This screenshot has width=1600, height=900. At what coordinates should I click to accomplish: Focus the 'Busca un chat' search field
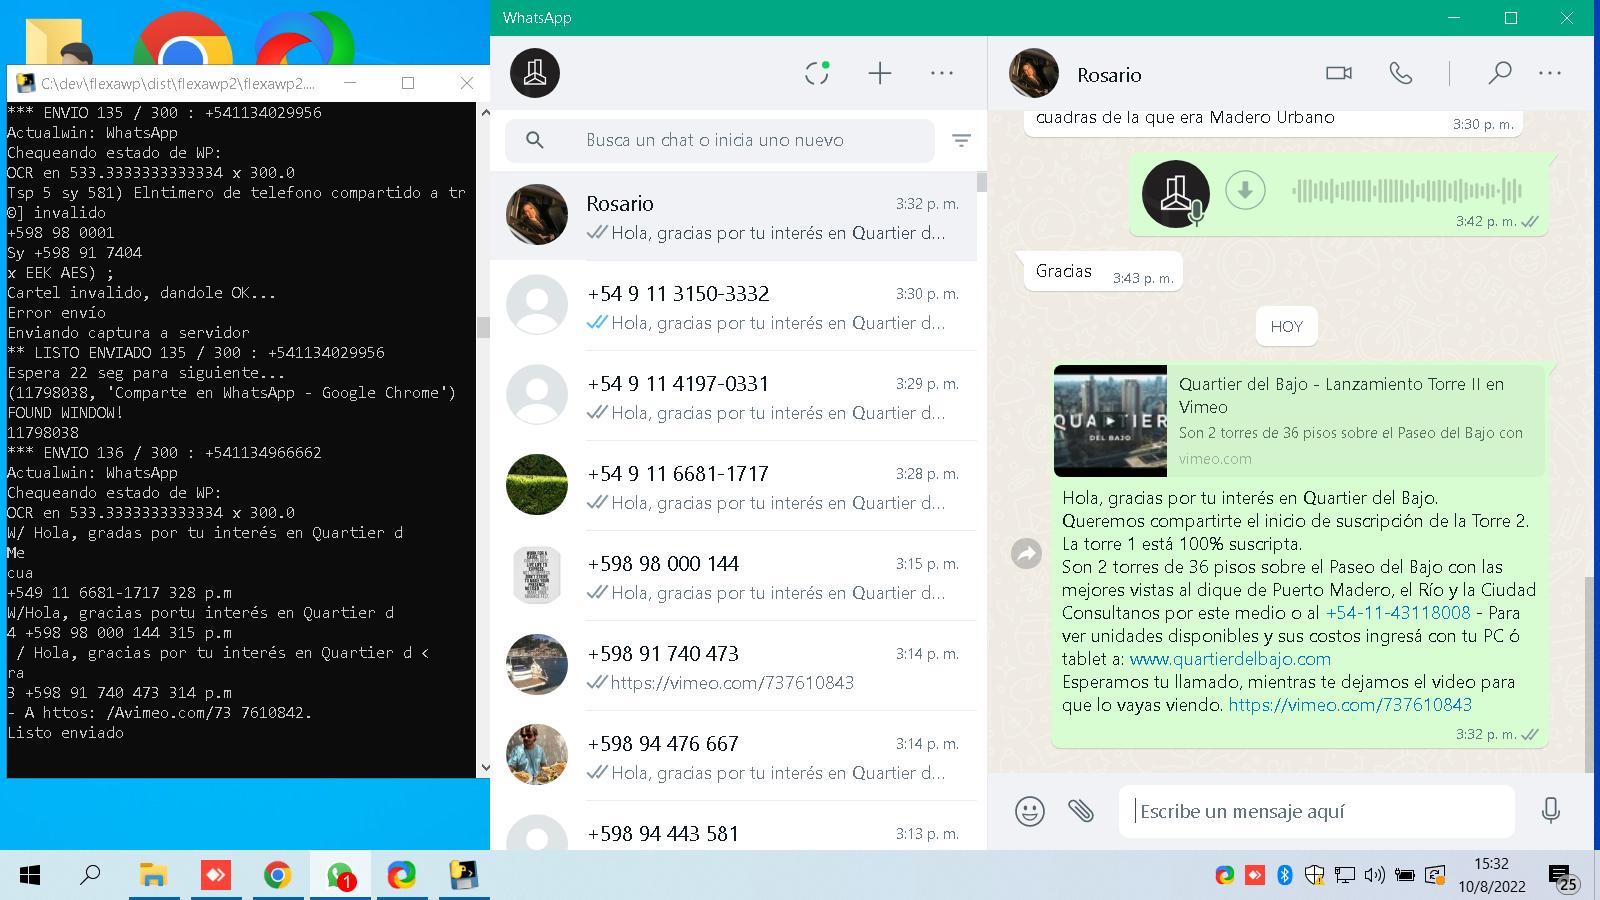pyautogui.click(x=720, y=140)
